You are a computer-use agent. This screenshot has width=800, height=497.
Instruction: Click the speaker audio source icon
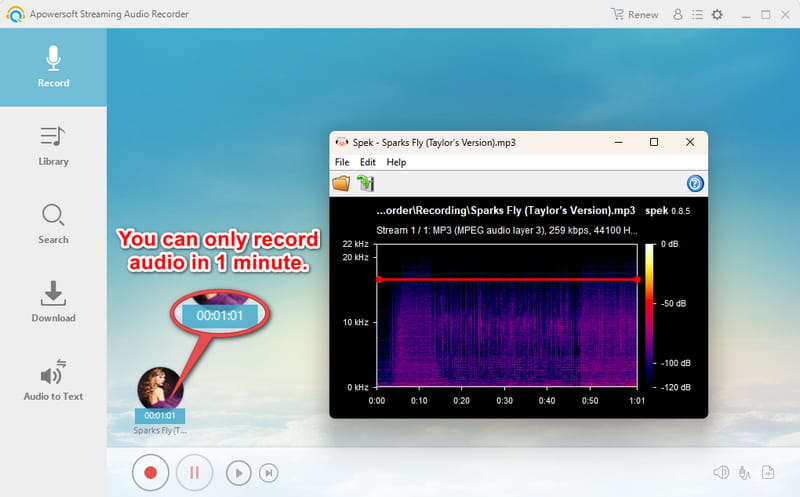(721, 473)
